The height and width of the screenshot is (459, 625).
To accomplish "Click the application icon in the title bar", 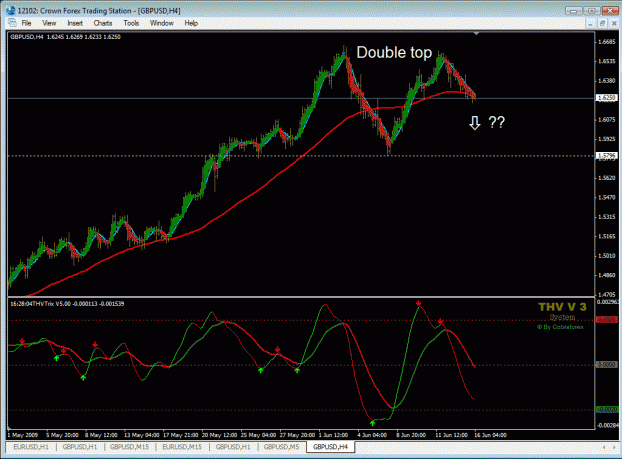I will pyautogui.click(x=11, y=10).
